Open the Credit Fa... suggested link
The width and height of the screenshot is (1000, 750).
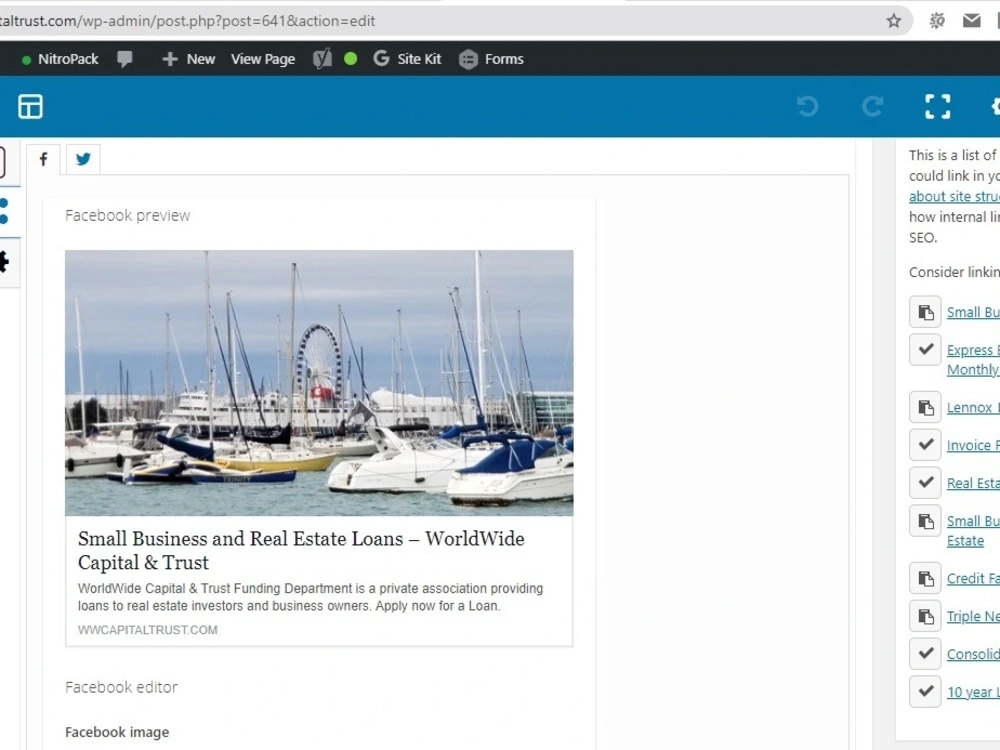(973, 578)
